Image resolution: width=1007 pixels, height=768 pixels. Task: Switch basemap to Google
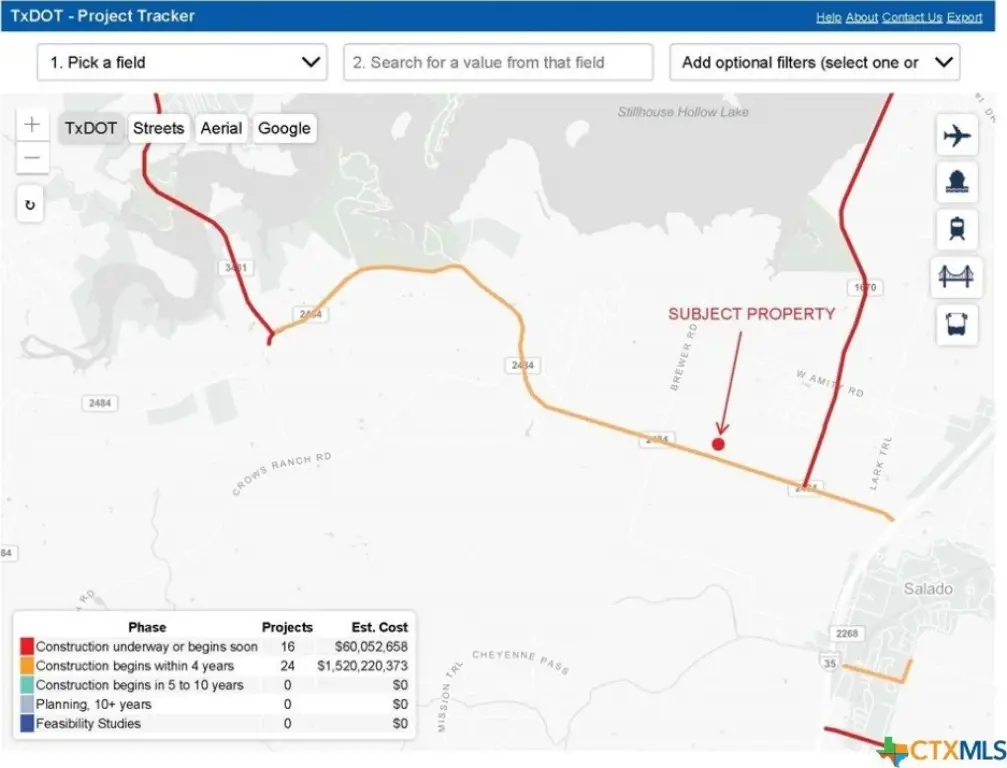(284, 128)
